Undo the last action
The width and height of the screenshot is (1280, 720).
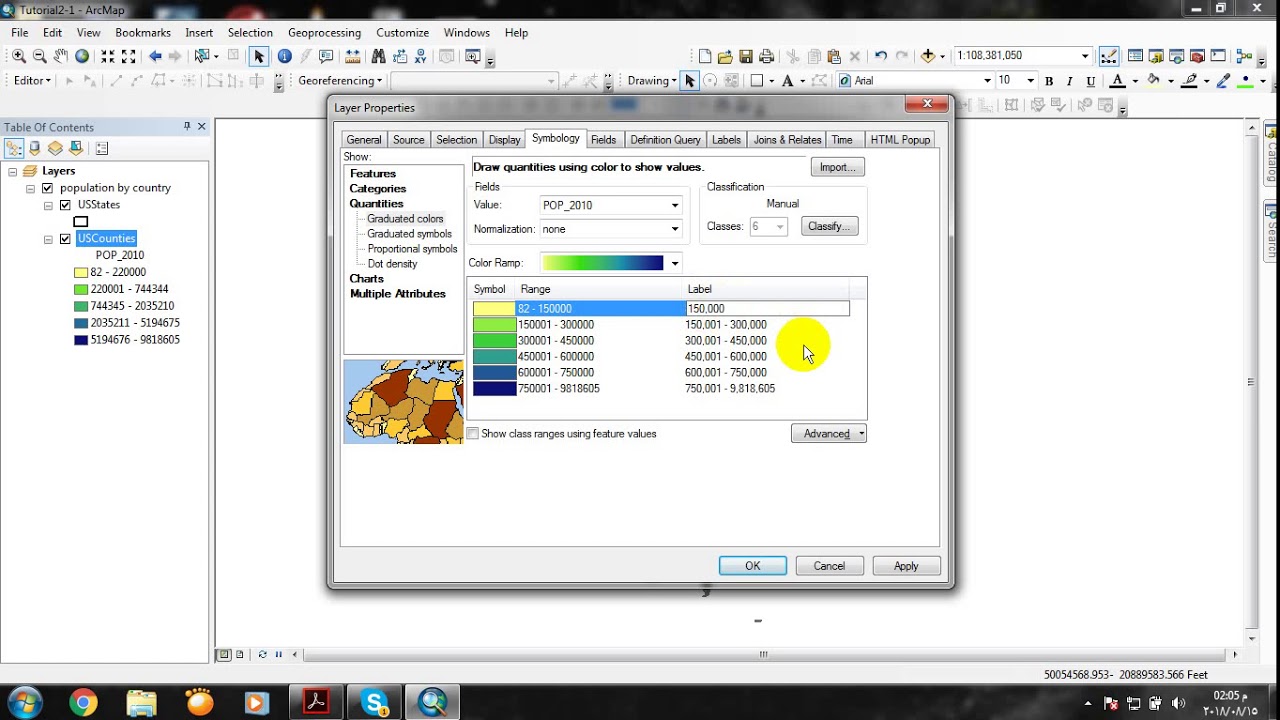[x=881, y=56]
